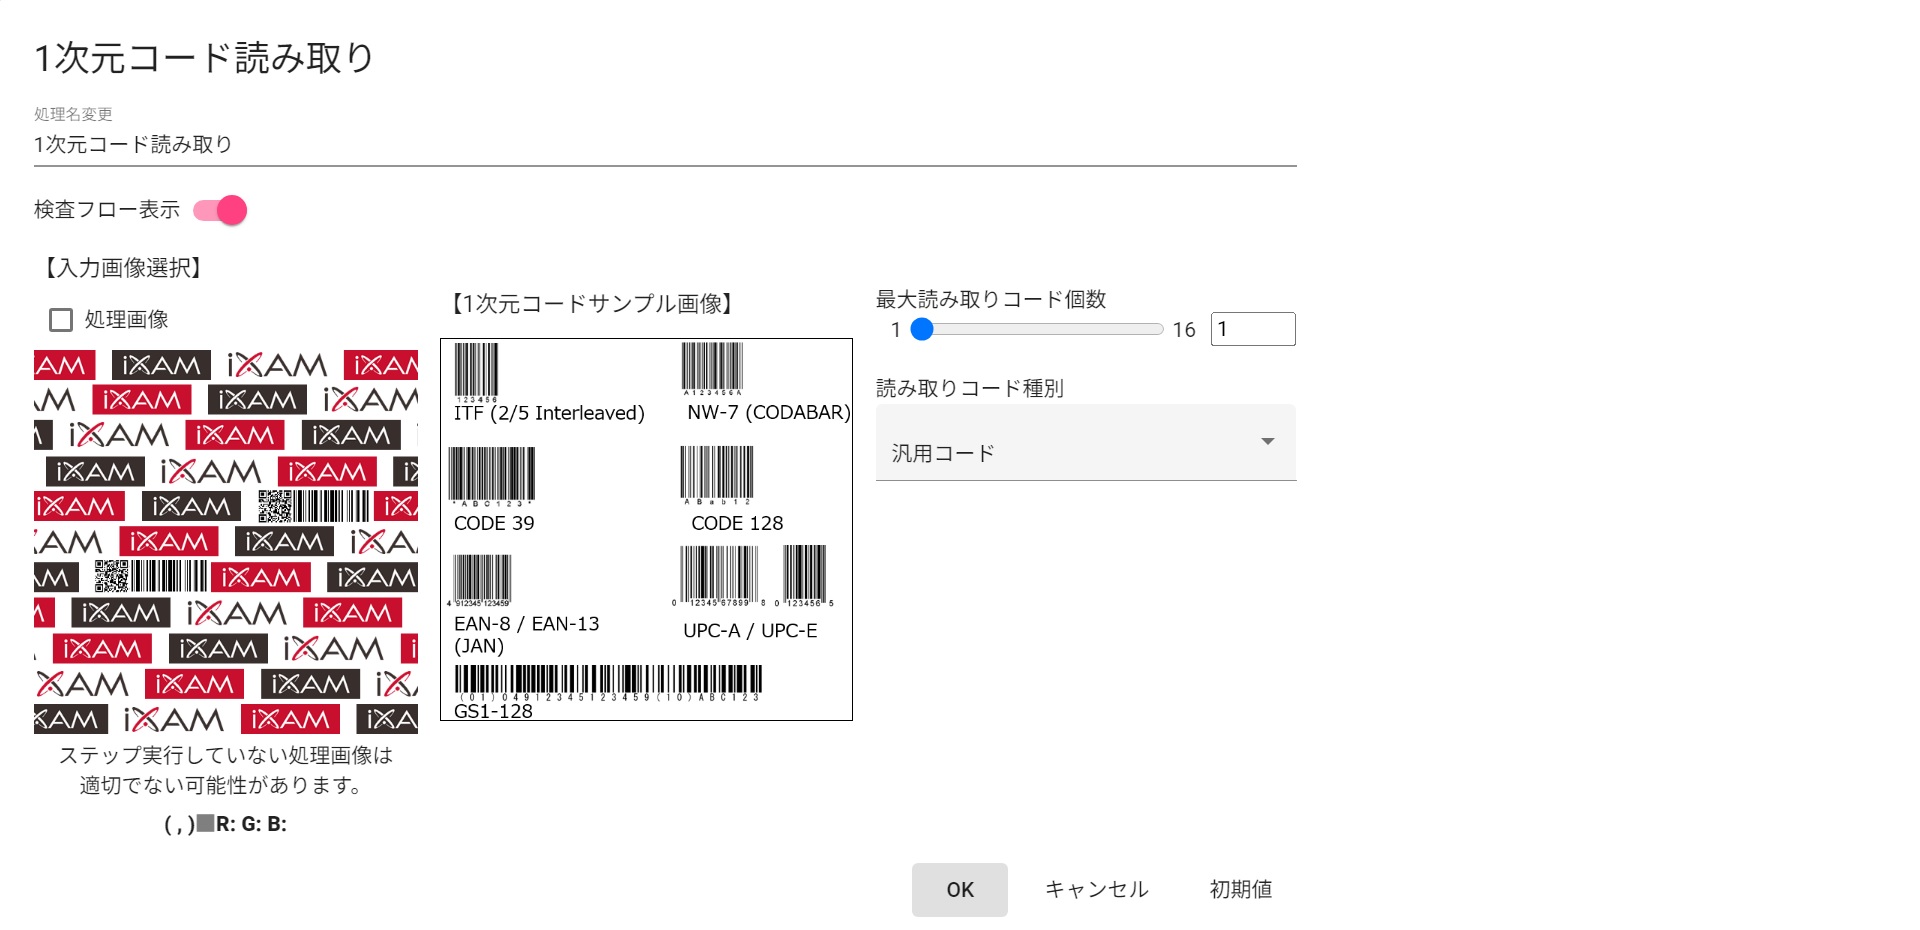Click the UPC-A barcode sample
1920x930 pixels.
(718, 575)
